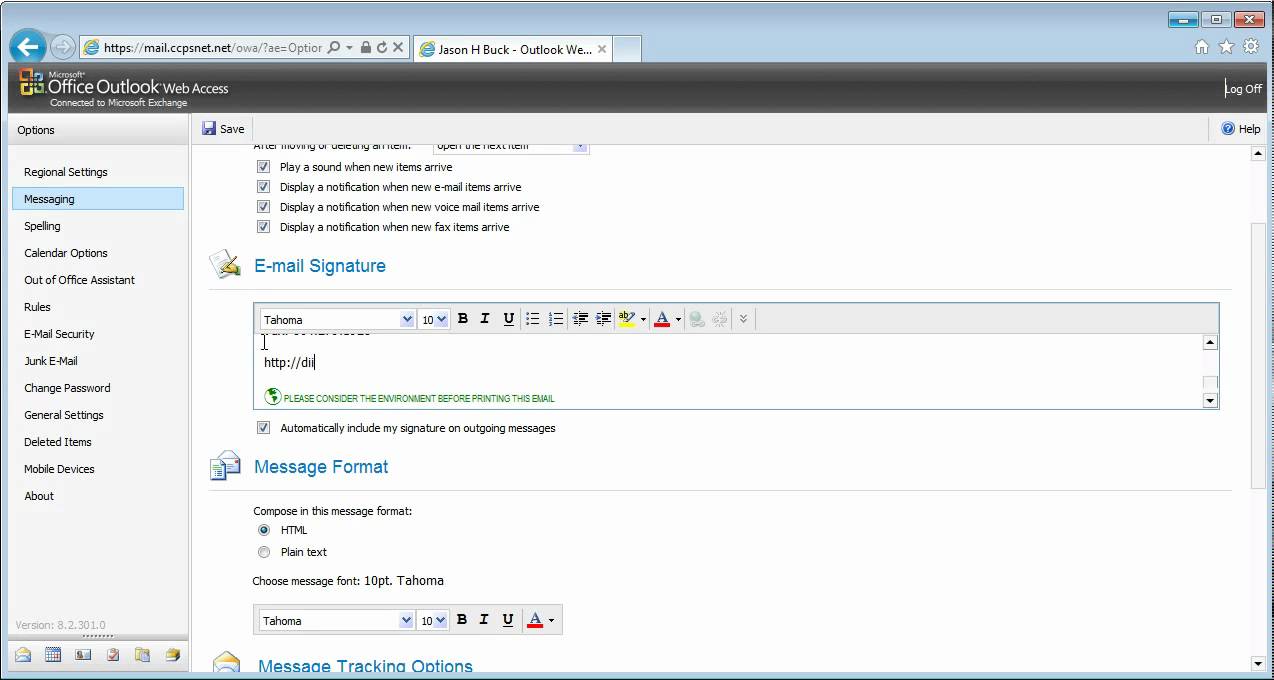Open default message font size dropdown
Screen dimensions: 1274x680
tap(441, 621)
